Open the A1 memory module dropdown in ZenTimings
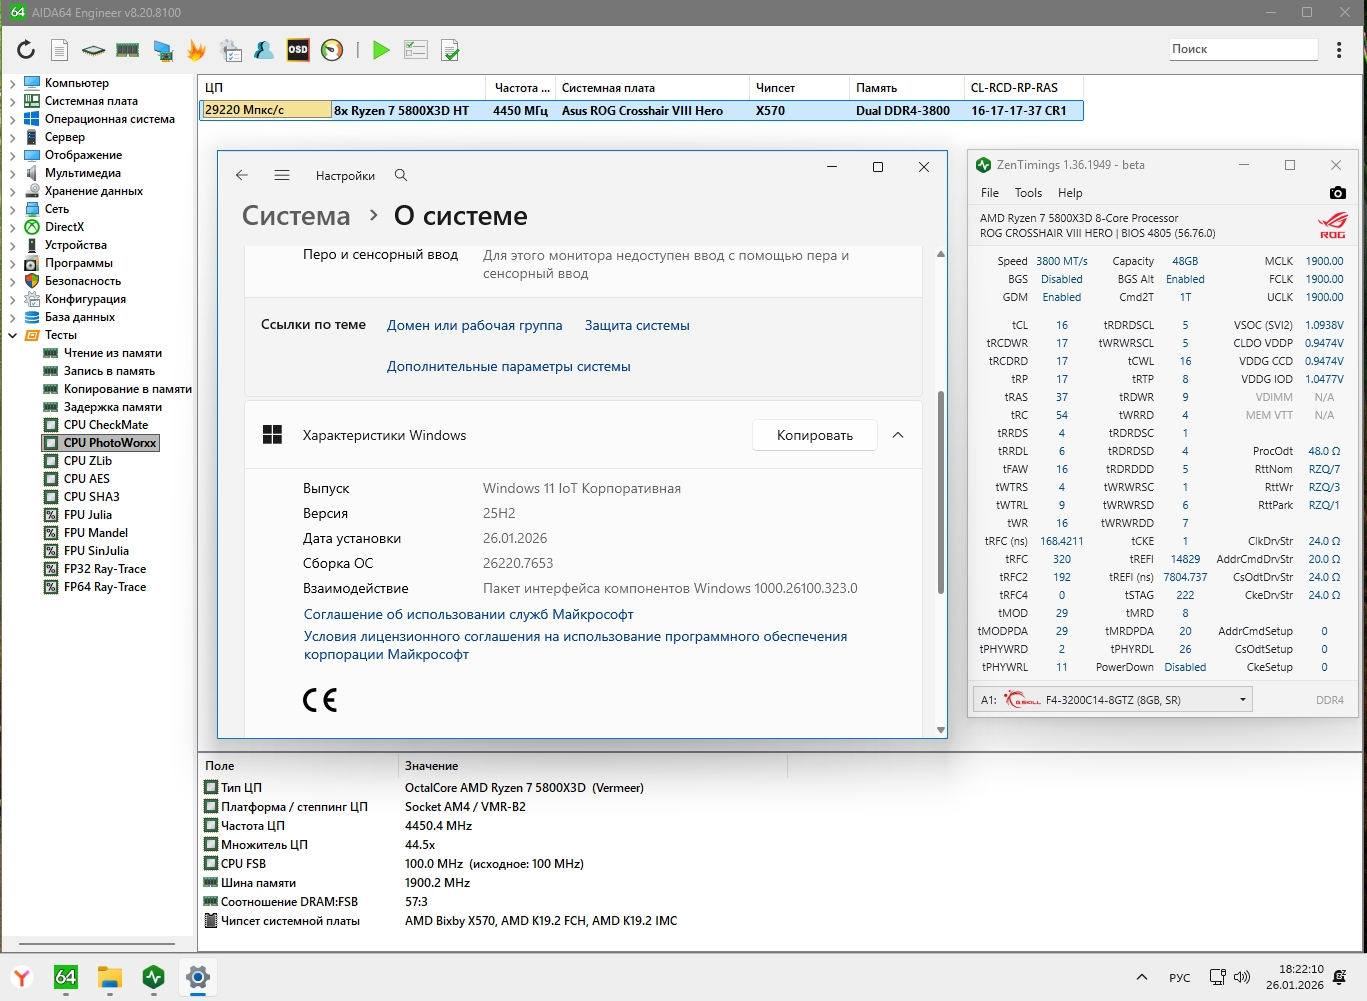The height and width of the screenshot is (1001, 1367). 1115,700
